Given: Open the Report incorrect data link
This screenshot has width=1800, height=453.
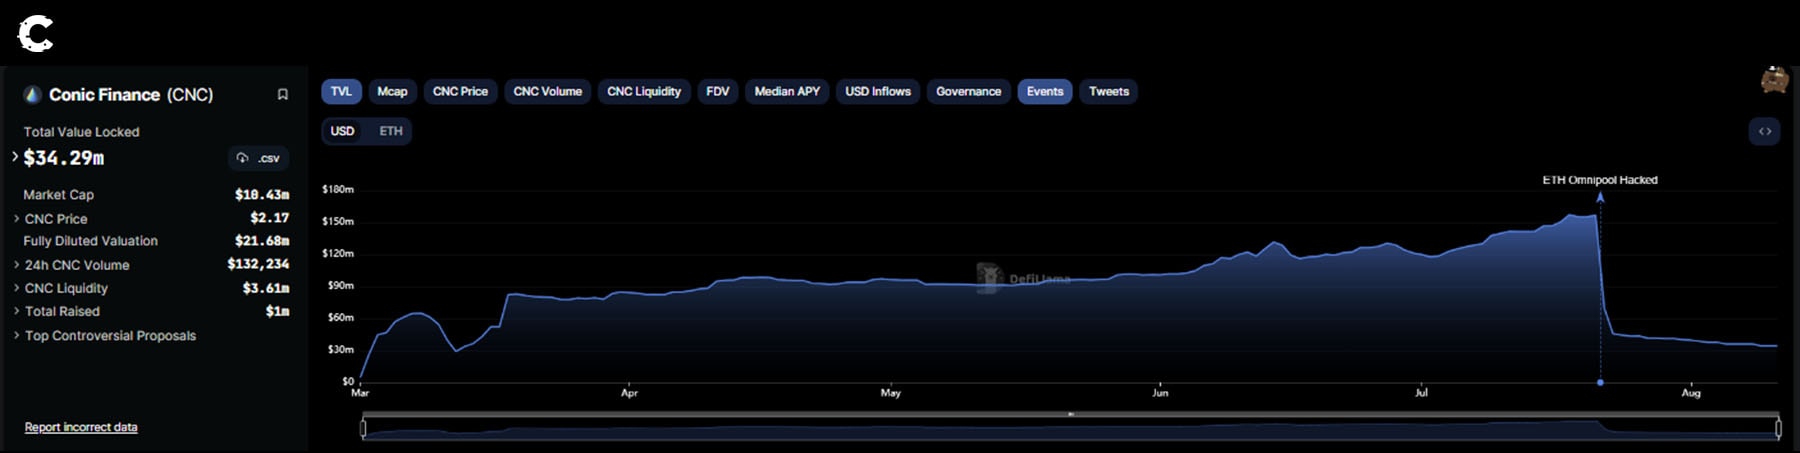Looking at the screenshot, I should 81,427.
